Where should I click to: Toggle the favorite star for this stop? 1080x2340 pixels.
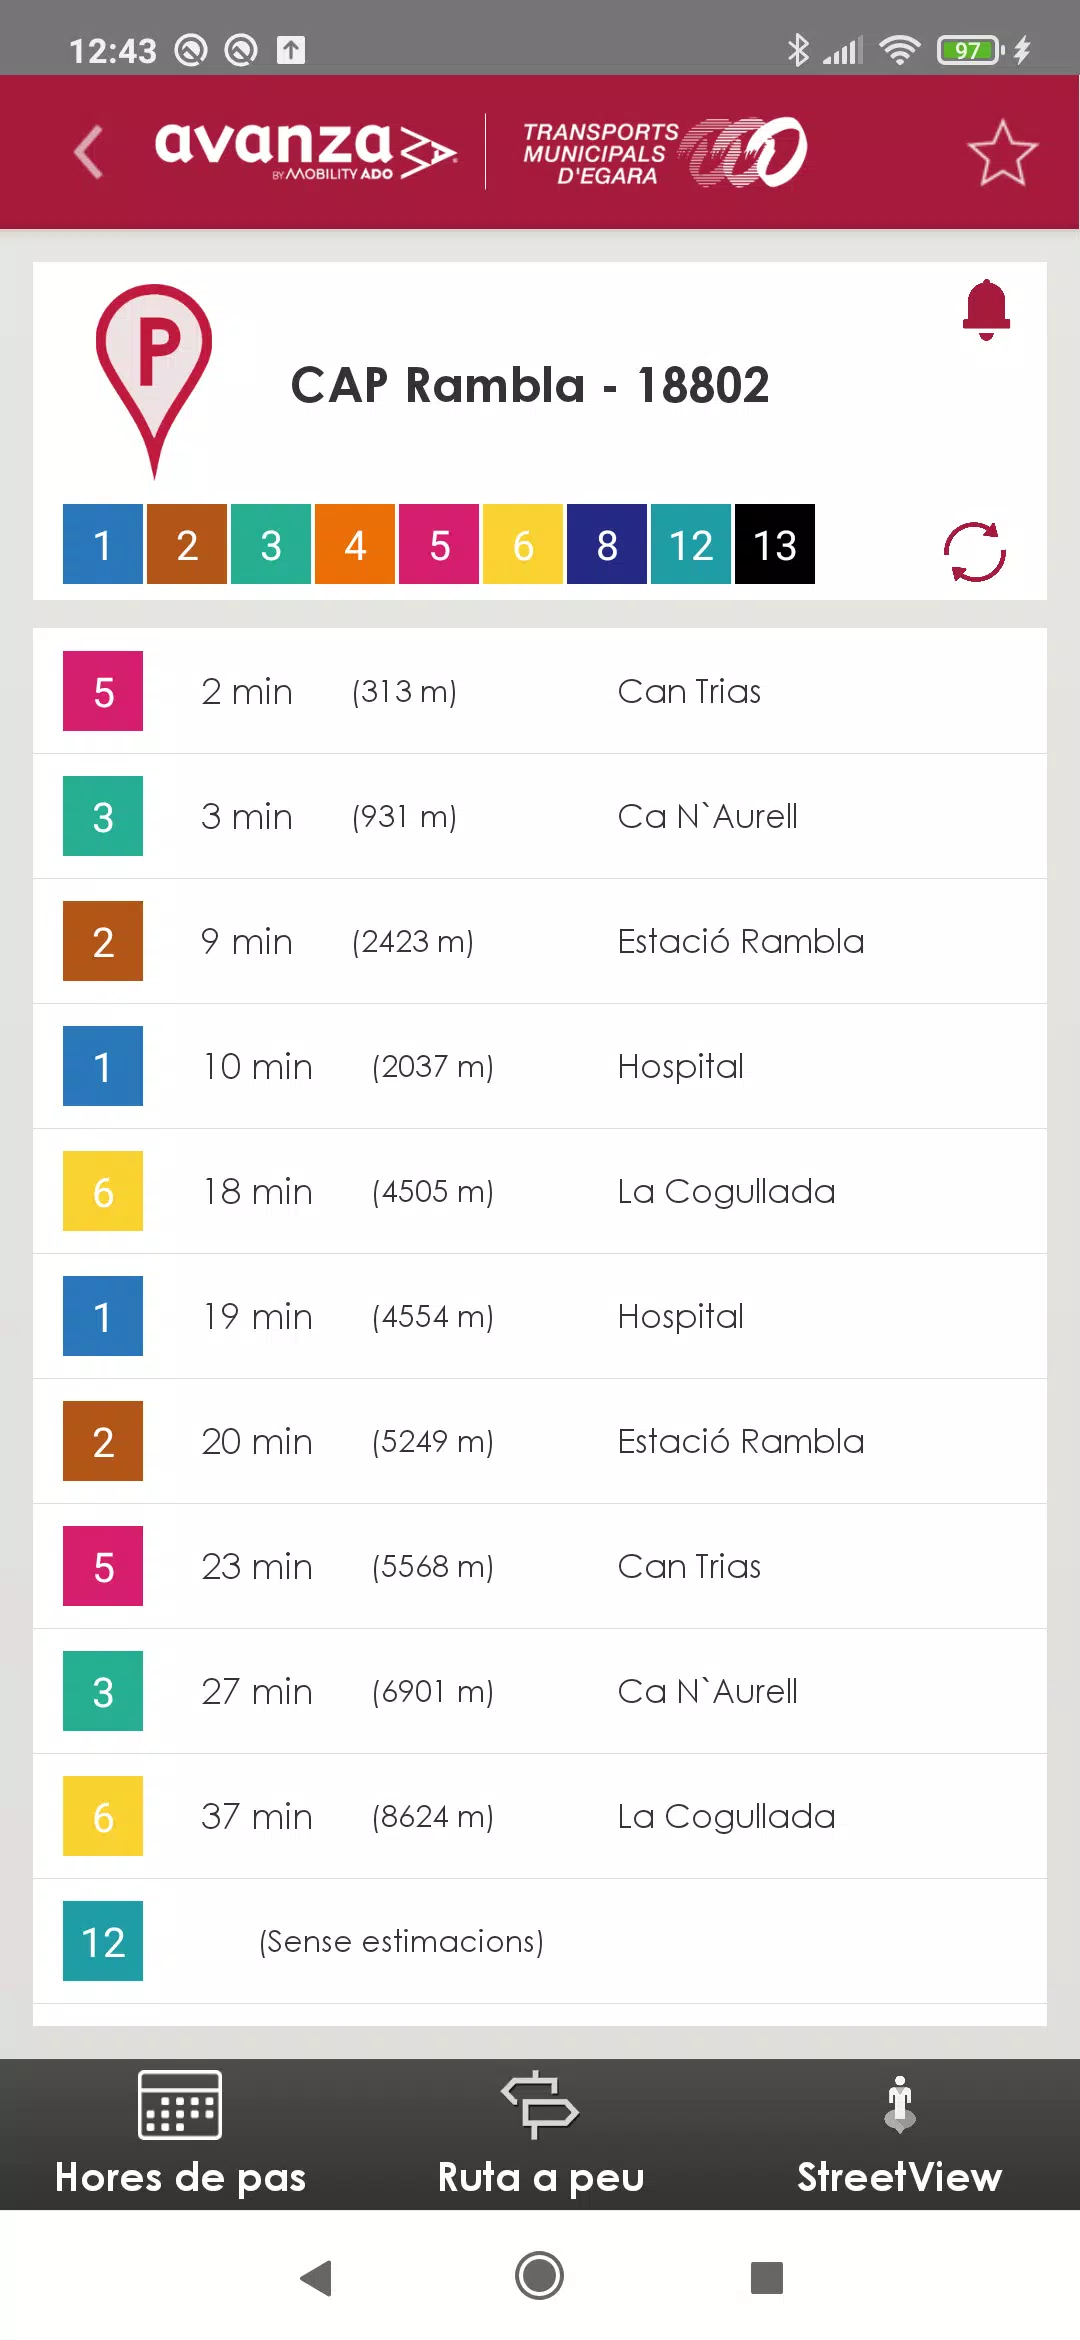click(1002, 152)
